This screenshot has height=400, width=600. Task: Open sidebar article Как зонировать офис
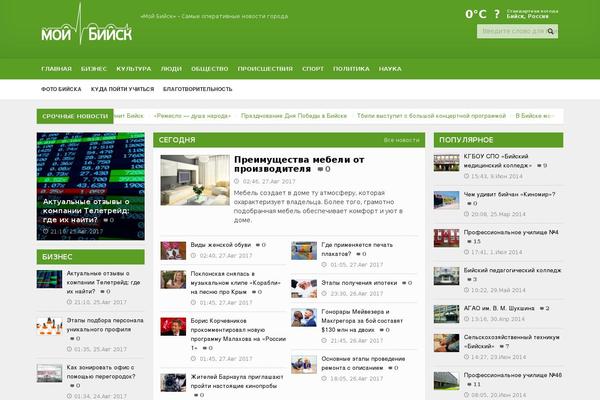(x=101, y=372)
